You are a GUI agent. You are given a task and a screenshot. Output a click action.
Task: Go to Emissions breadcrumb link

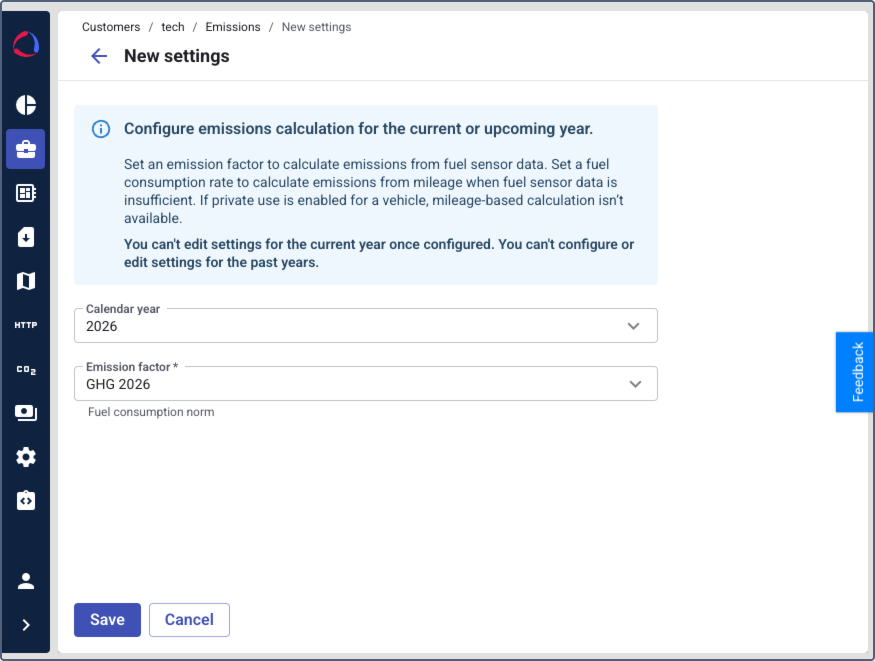tap(233, 27)
